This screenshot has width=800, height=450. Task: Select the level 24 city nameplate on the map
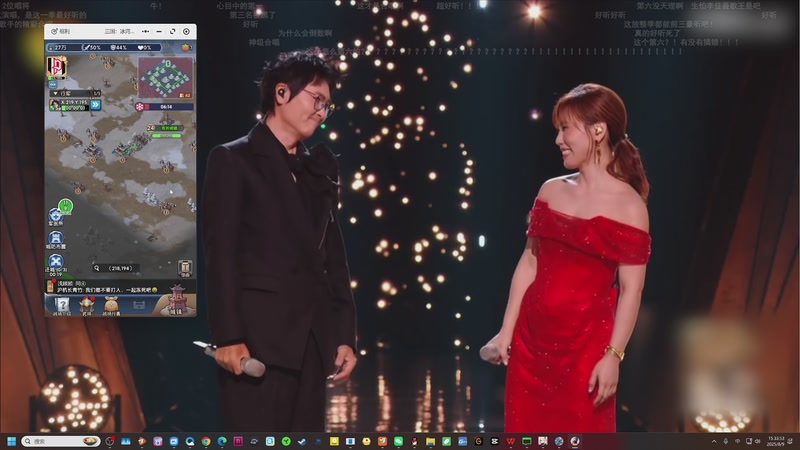pos(164,128)
